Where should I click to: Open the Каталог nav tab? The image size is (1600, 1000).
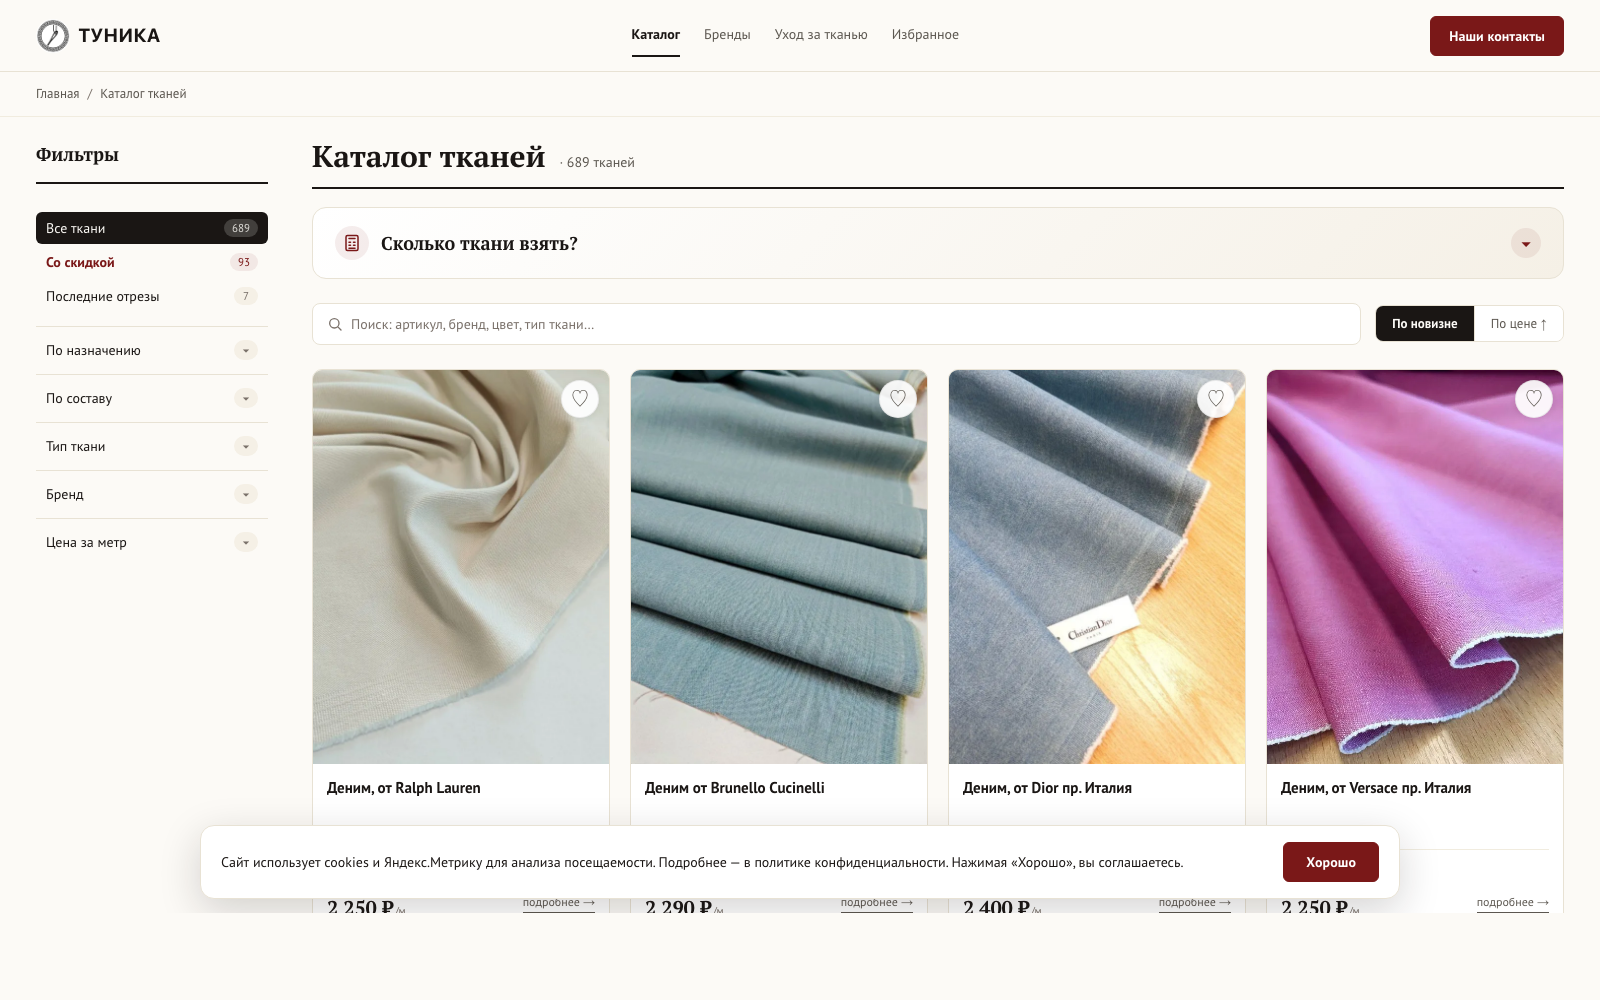[655, 35]
